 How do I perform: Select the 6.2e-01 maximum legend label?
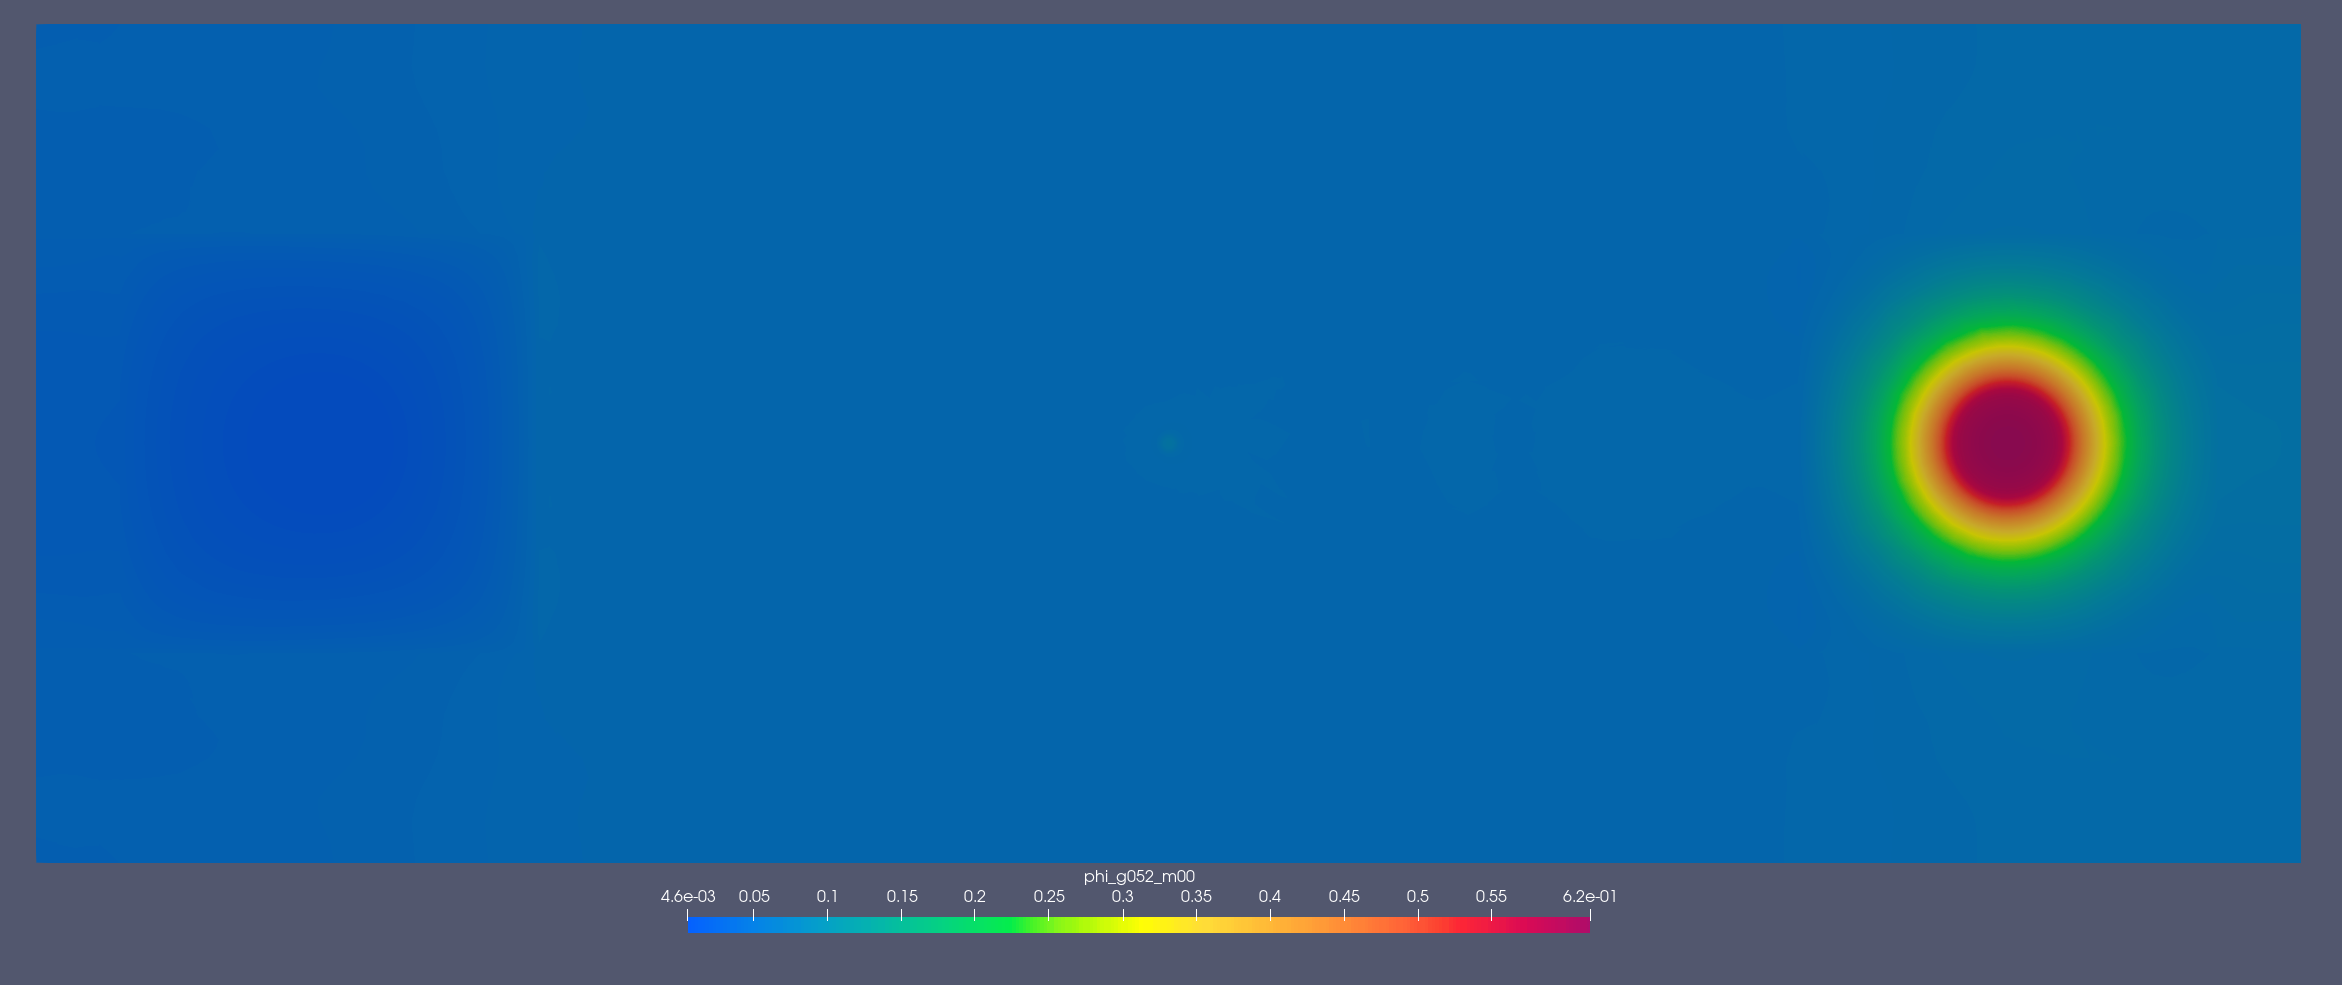click(1589, 896)
